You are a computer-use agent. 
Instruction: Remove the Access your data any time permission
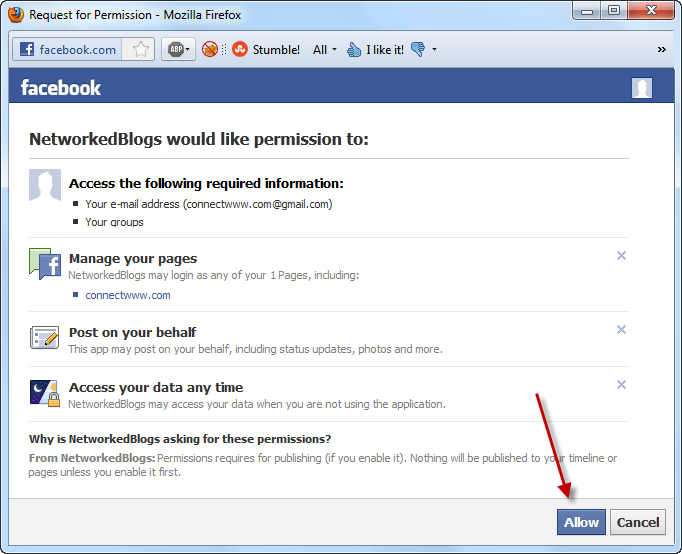(621, 384)
